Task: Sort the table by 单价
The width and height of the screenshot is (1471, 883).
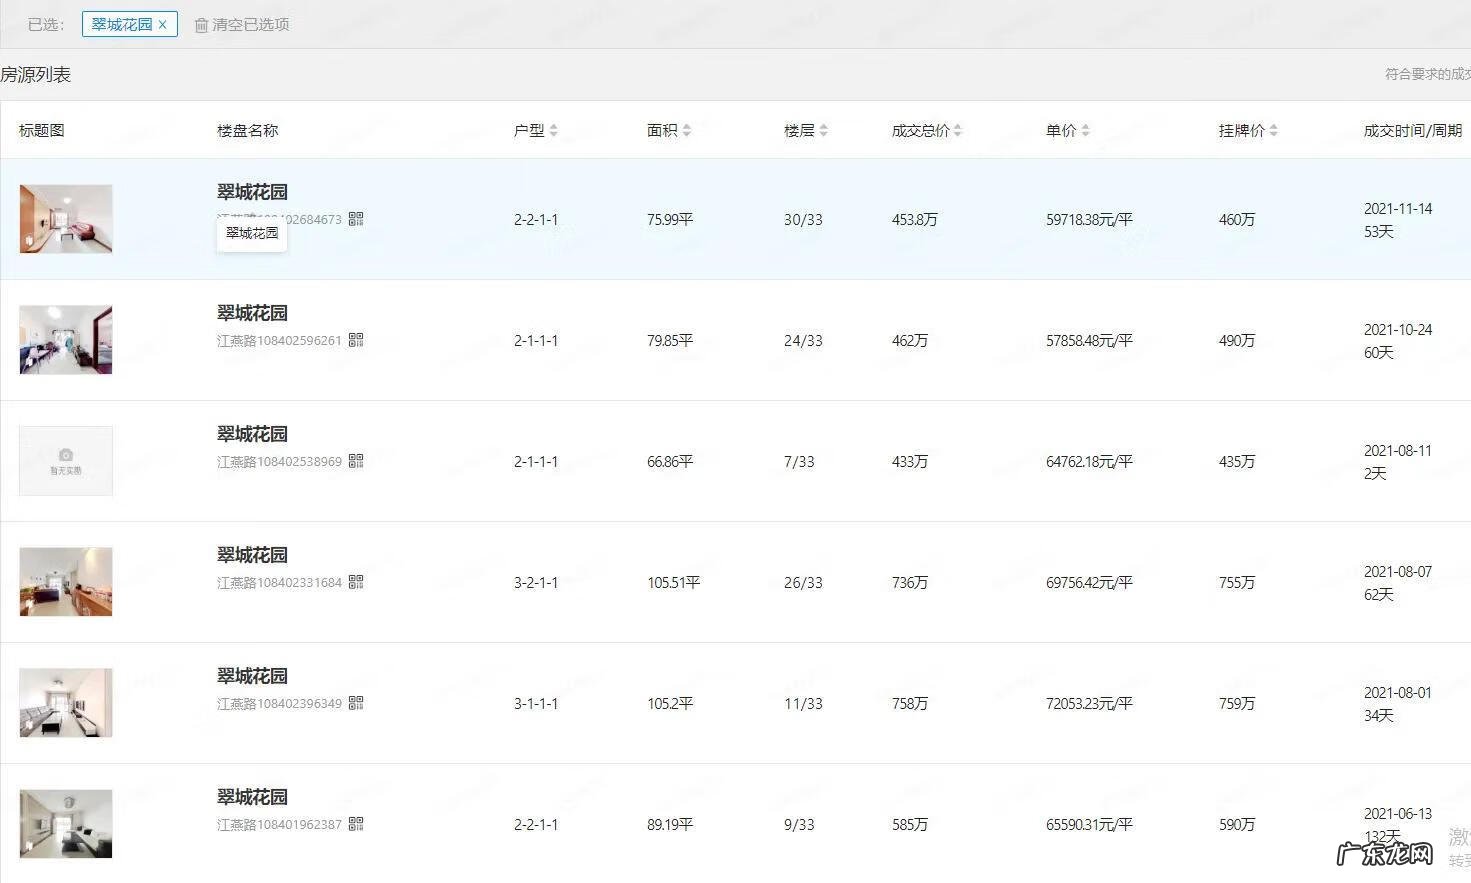Action: (1085, 130)
